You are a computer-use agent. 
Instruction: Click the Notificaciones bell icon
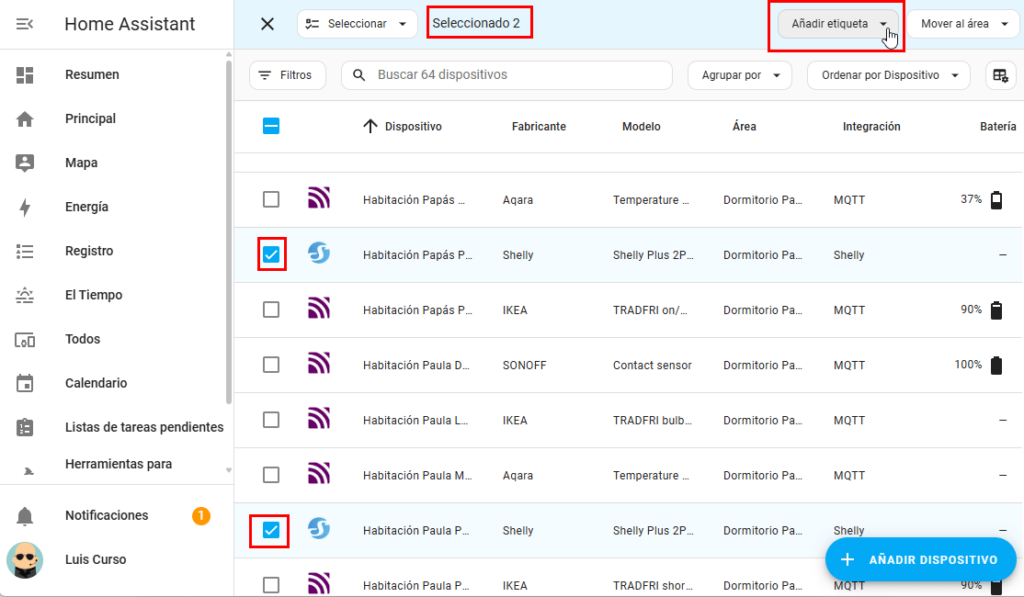[x=25, y=516]
